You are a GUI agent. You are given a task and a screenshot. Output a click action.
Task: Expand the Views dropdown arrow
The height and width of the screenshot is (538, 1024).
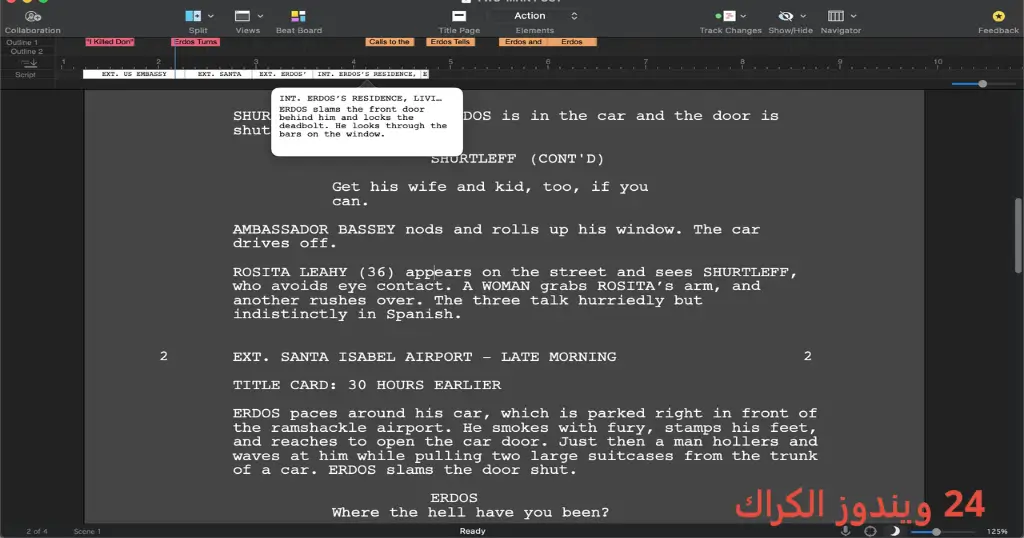click(x=260, y=16)
